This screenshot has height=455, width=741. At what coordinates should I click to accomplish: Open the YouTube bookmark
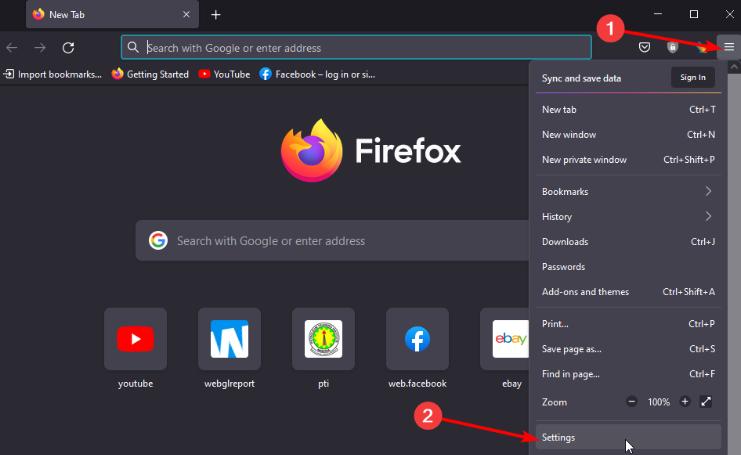224,74
